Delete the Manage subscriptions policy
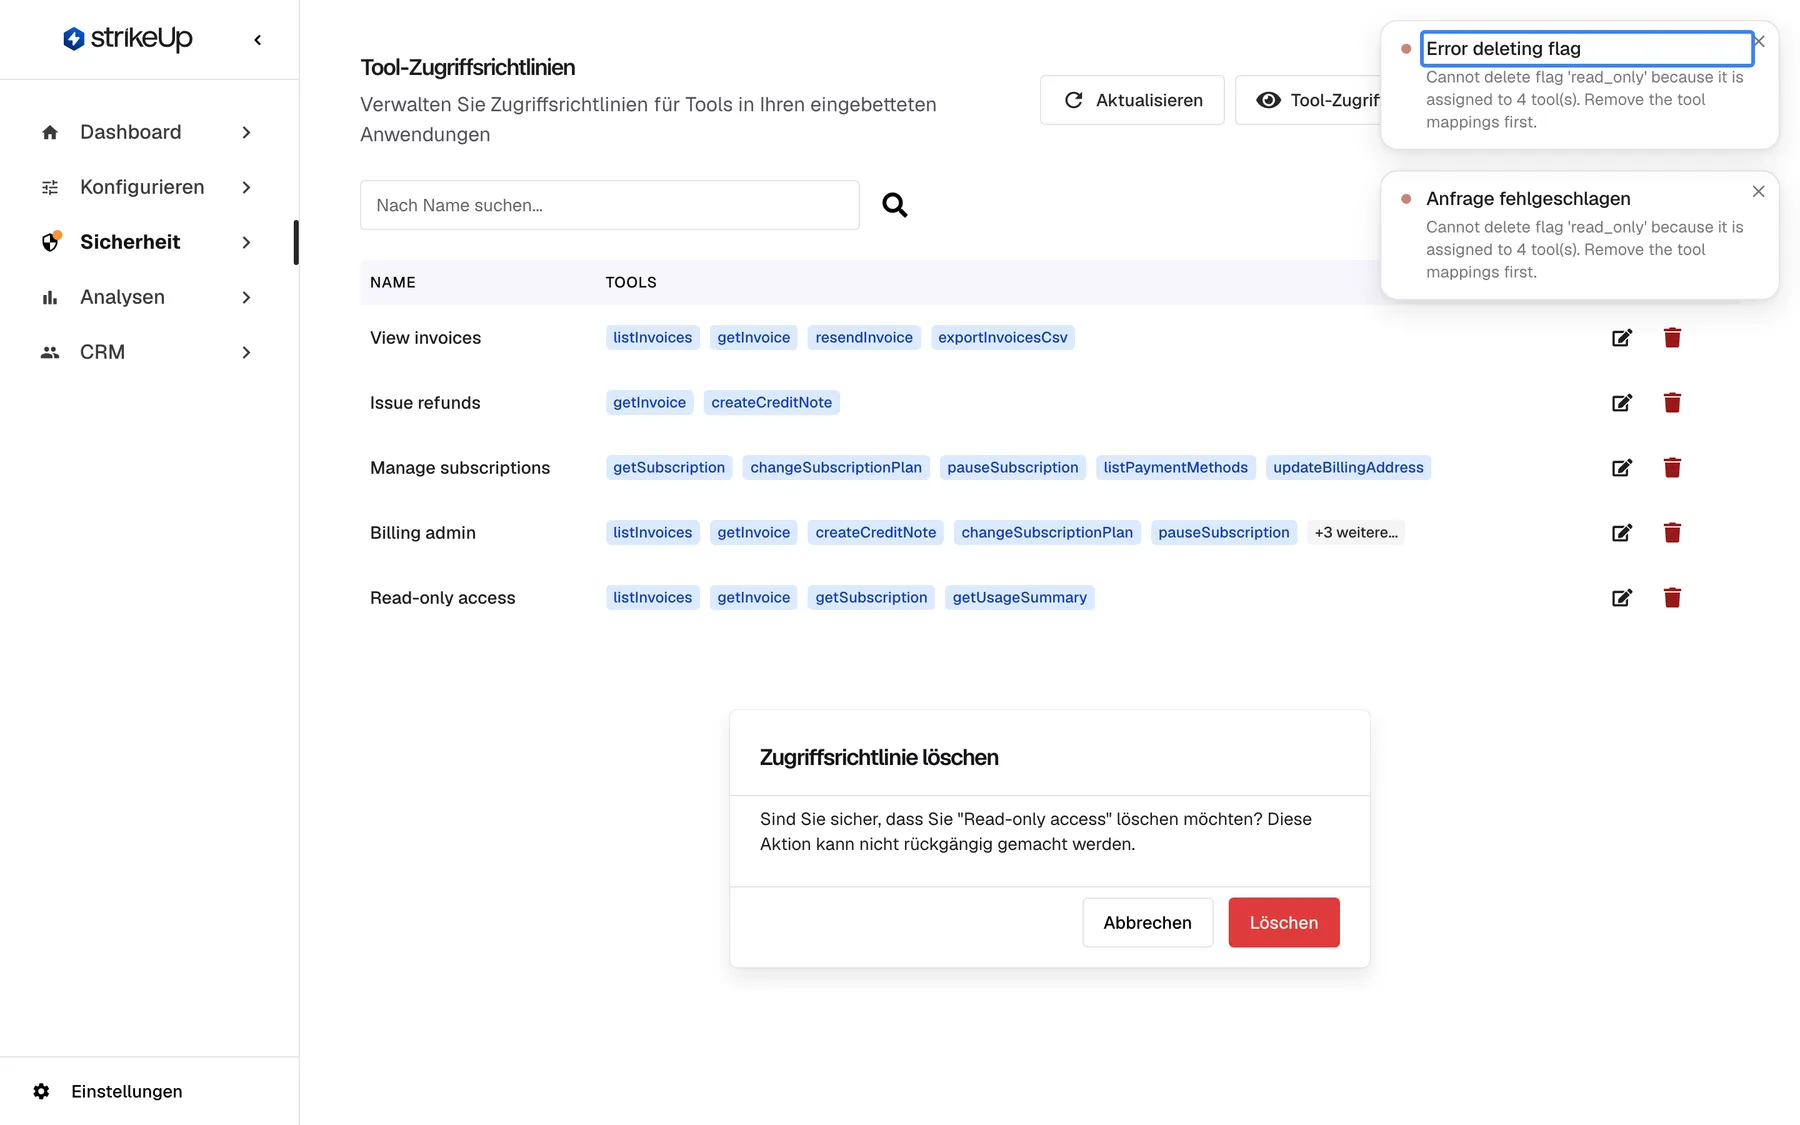The width and height of the screenshot is (1800, 1125). (1672, 468)
